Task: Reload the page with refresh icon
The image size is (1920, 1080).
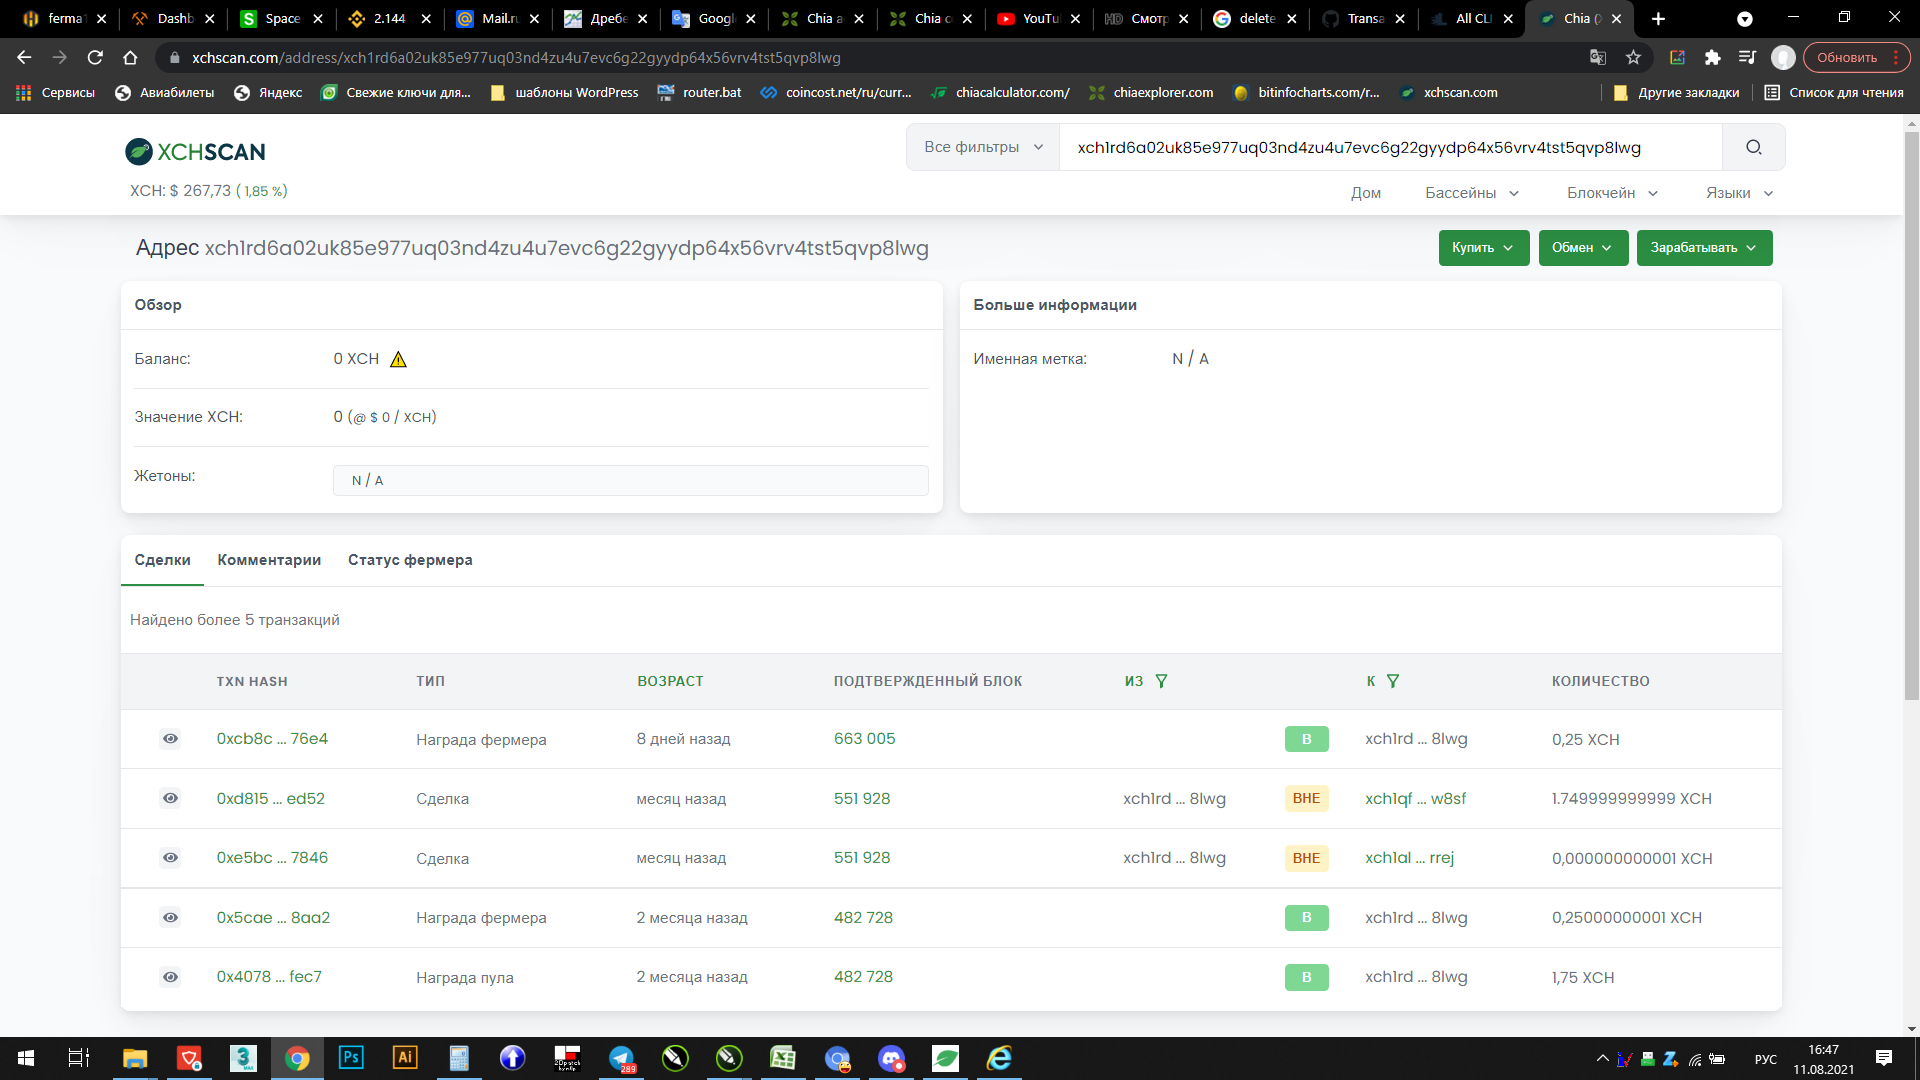Action: (95, 58)
